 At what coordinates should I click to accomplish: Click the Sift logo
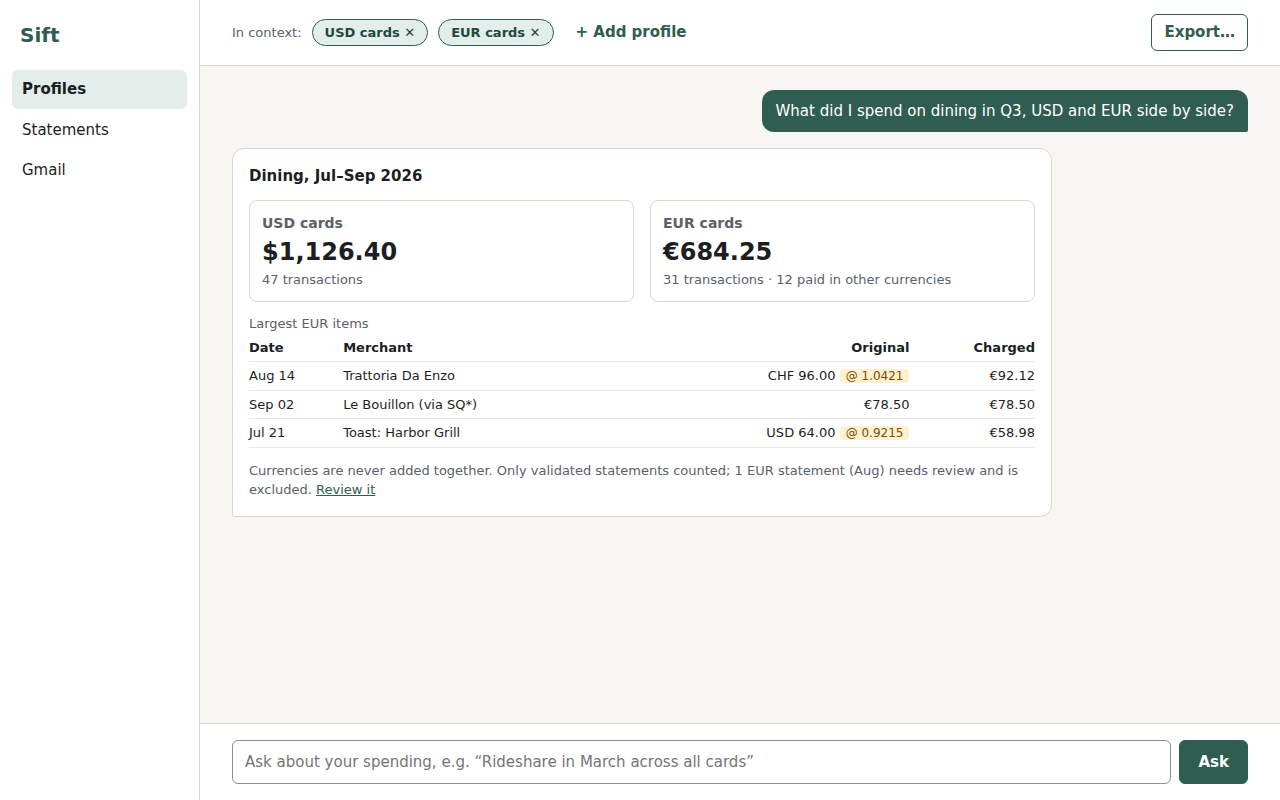pos(40,35)
